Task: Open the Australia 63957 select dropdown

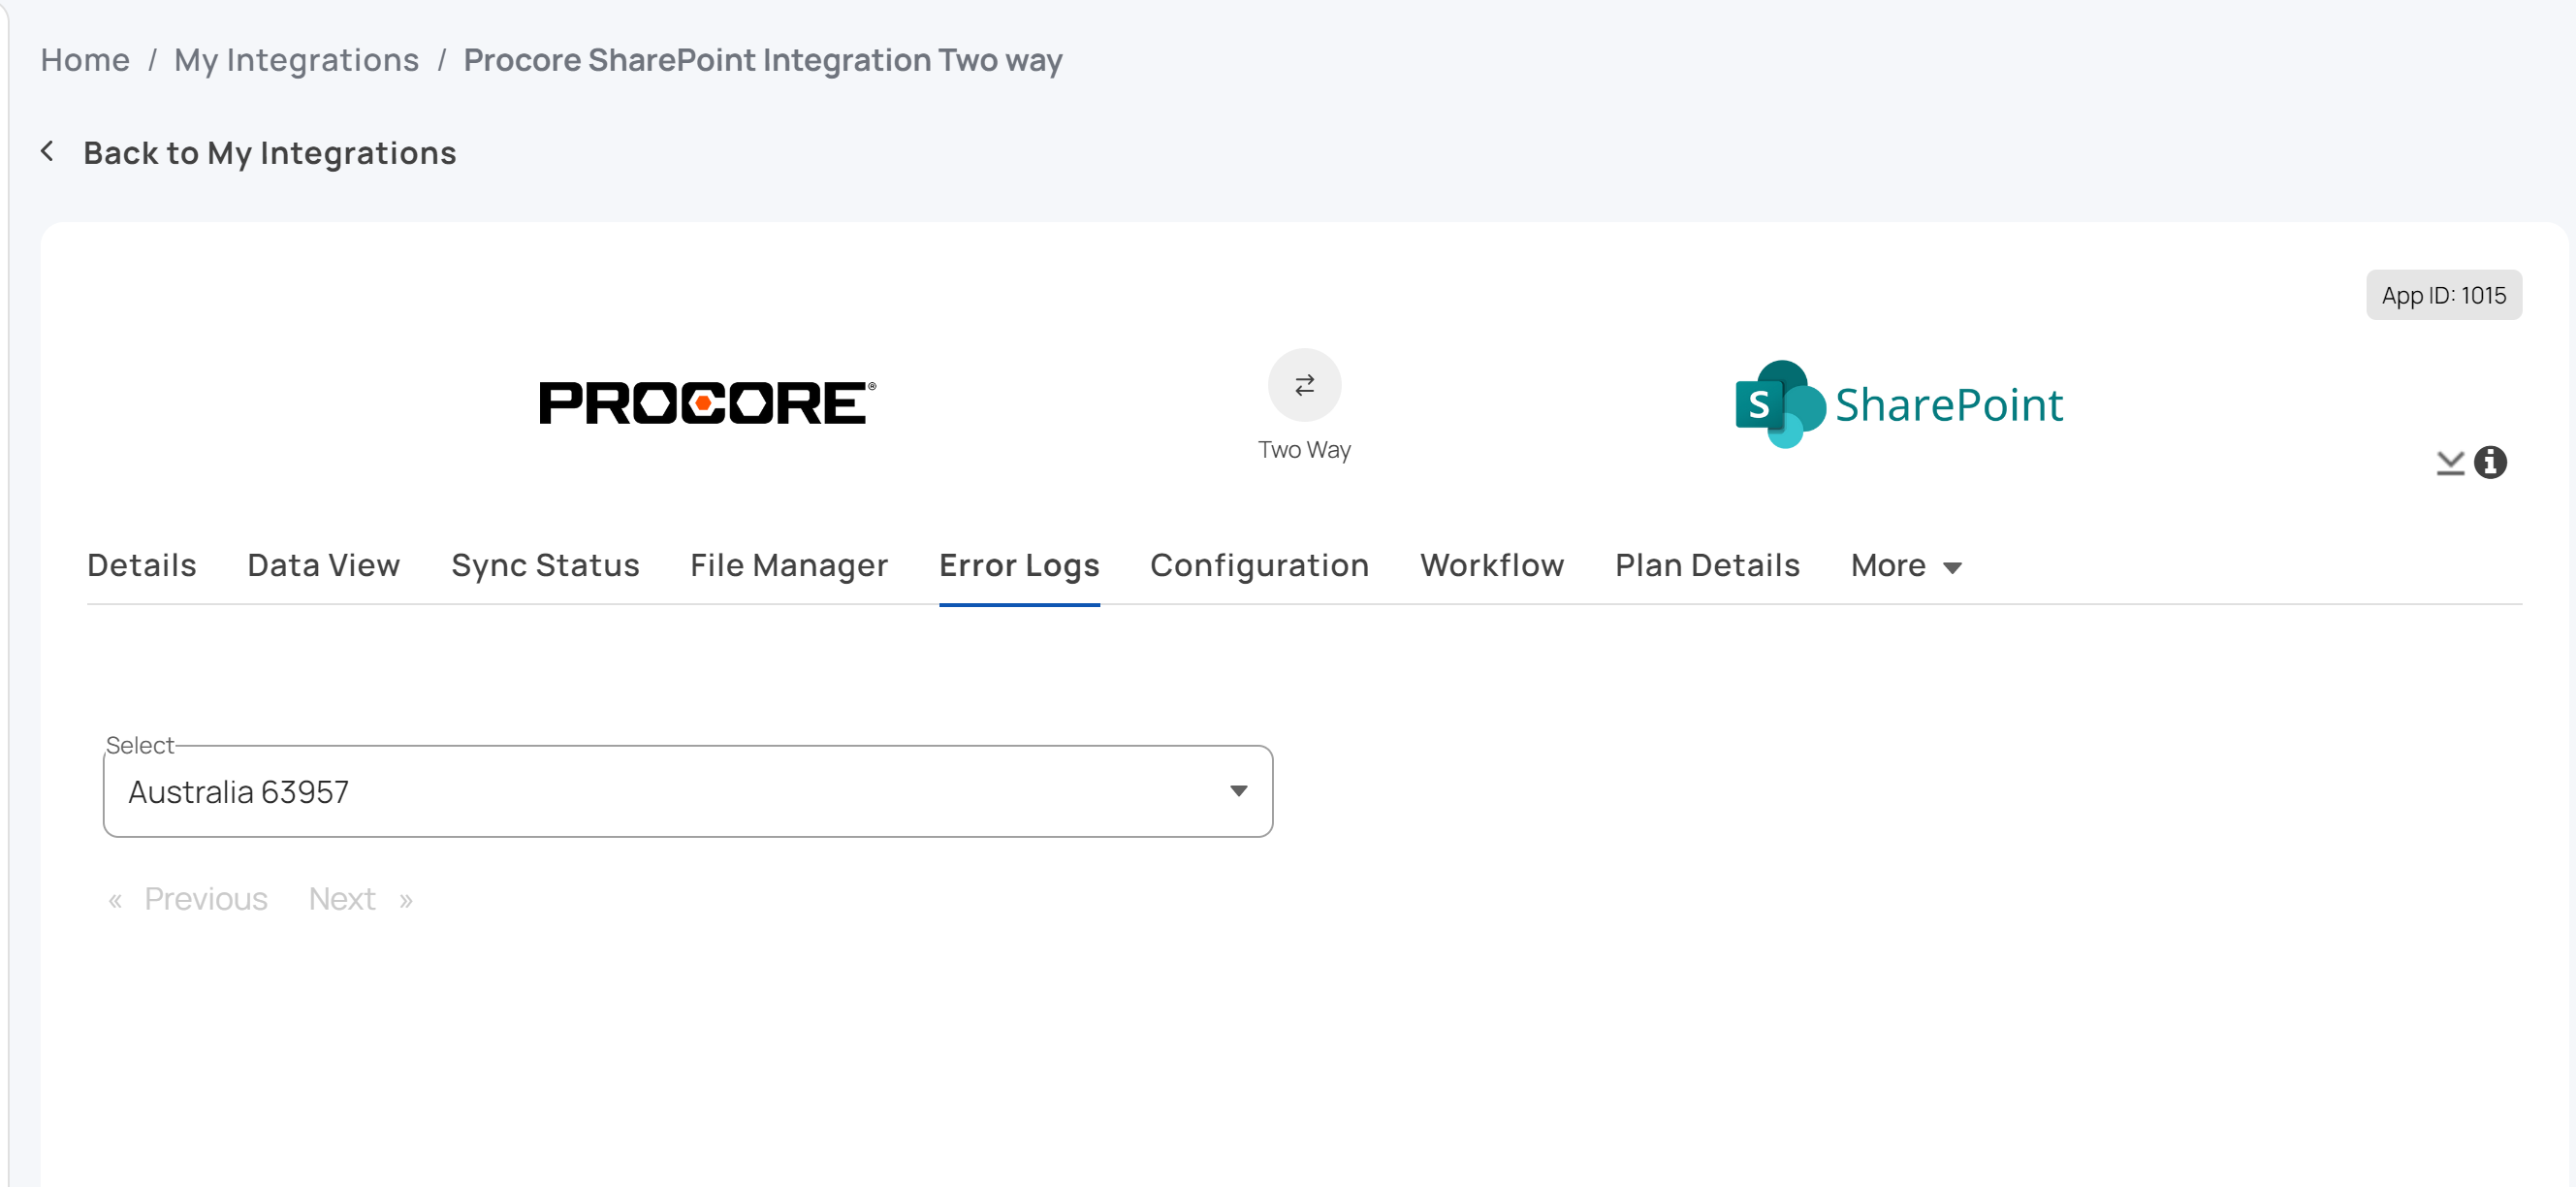Action: [x=688, y=791]
